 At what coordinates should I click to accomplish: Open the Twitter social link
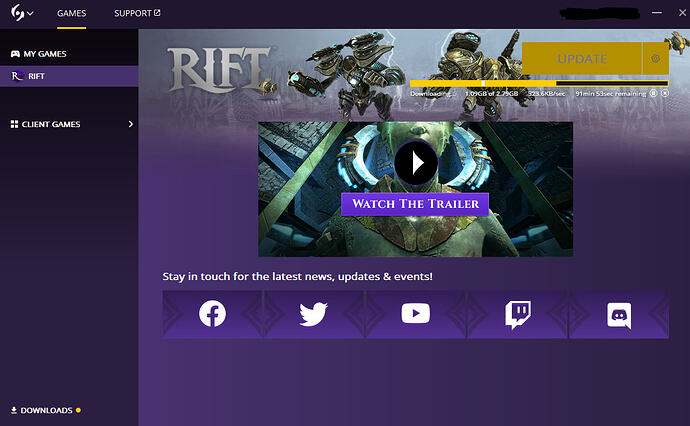click(x=314, y=314)
